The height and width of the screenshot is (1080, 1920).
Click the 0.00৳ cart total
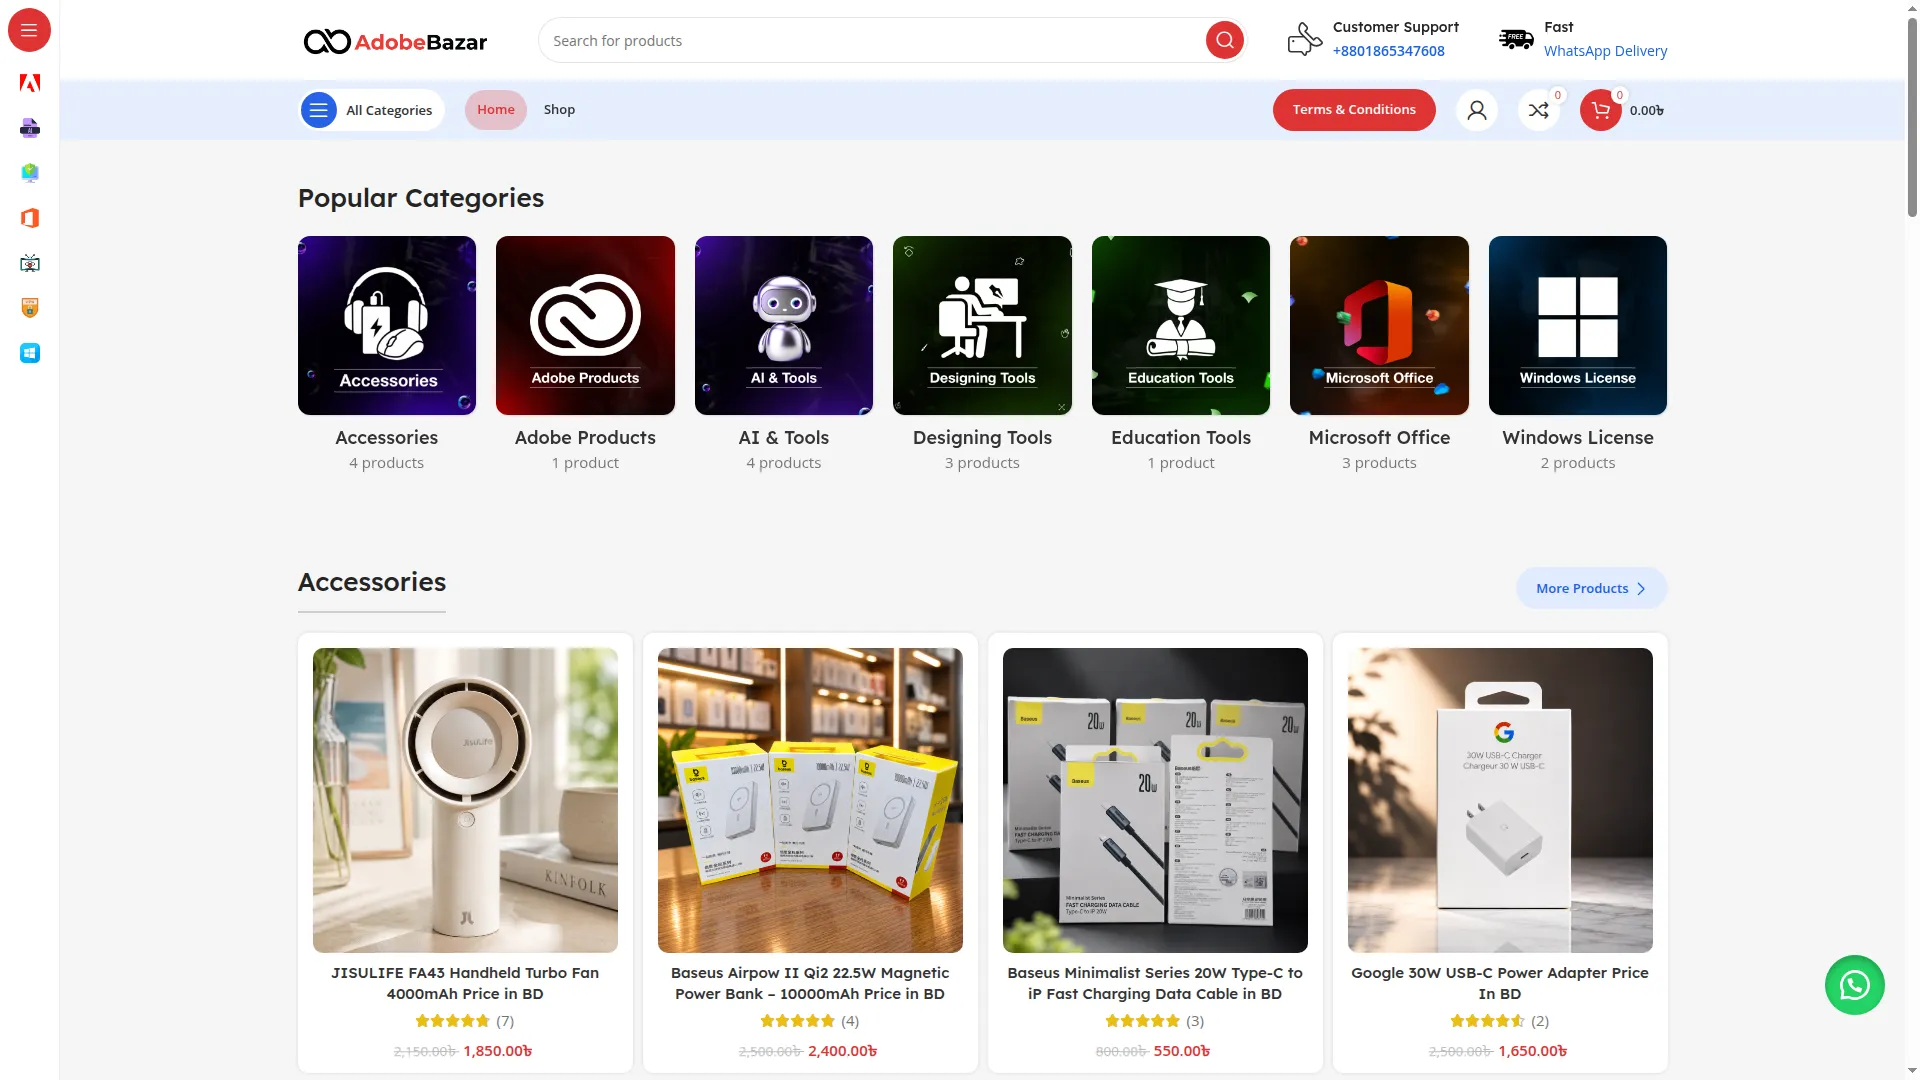[x=1647, y=110]
